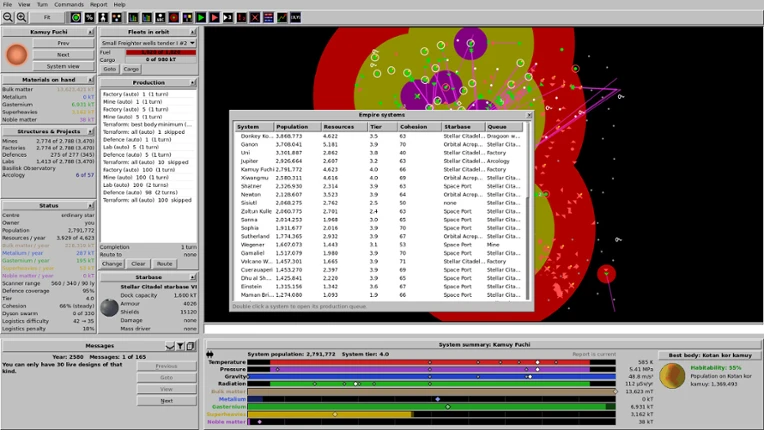Clear the production queue
The height and width of the screenshot is (430, 764).
[138, 263]
